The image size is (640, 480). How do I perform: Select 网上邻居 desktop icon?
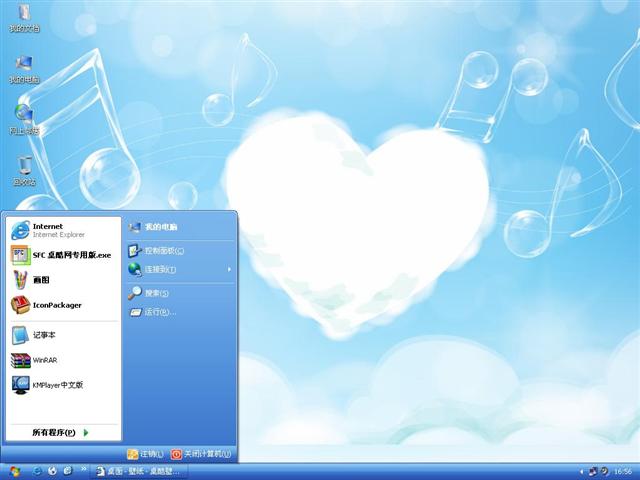[x=24, y=119]
